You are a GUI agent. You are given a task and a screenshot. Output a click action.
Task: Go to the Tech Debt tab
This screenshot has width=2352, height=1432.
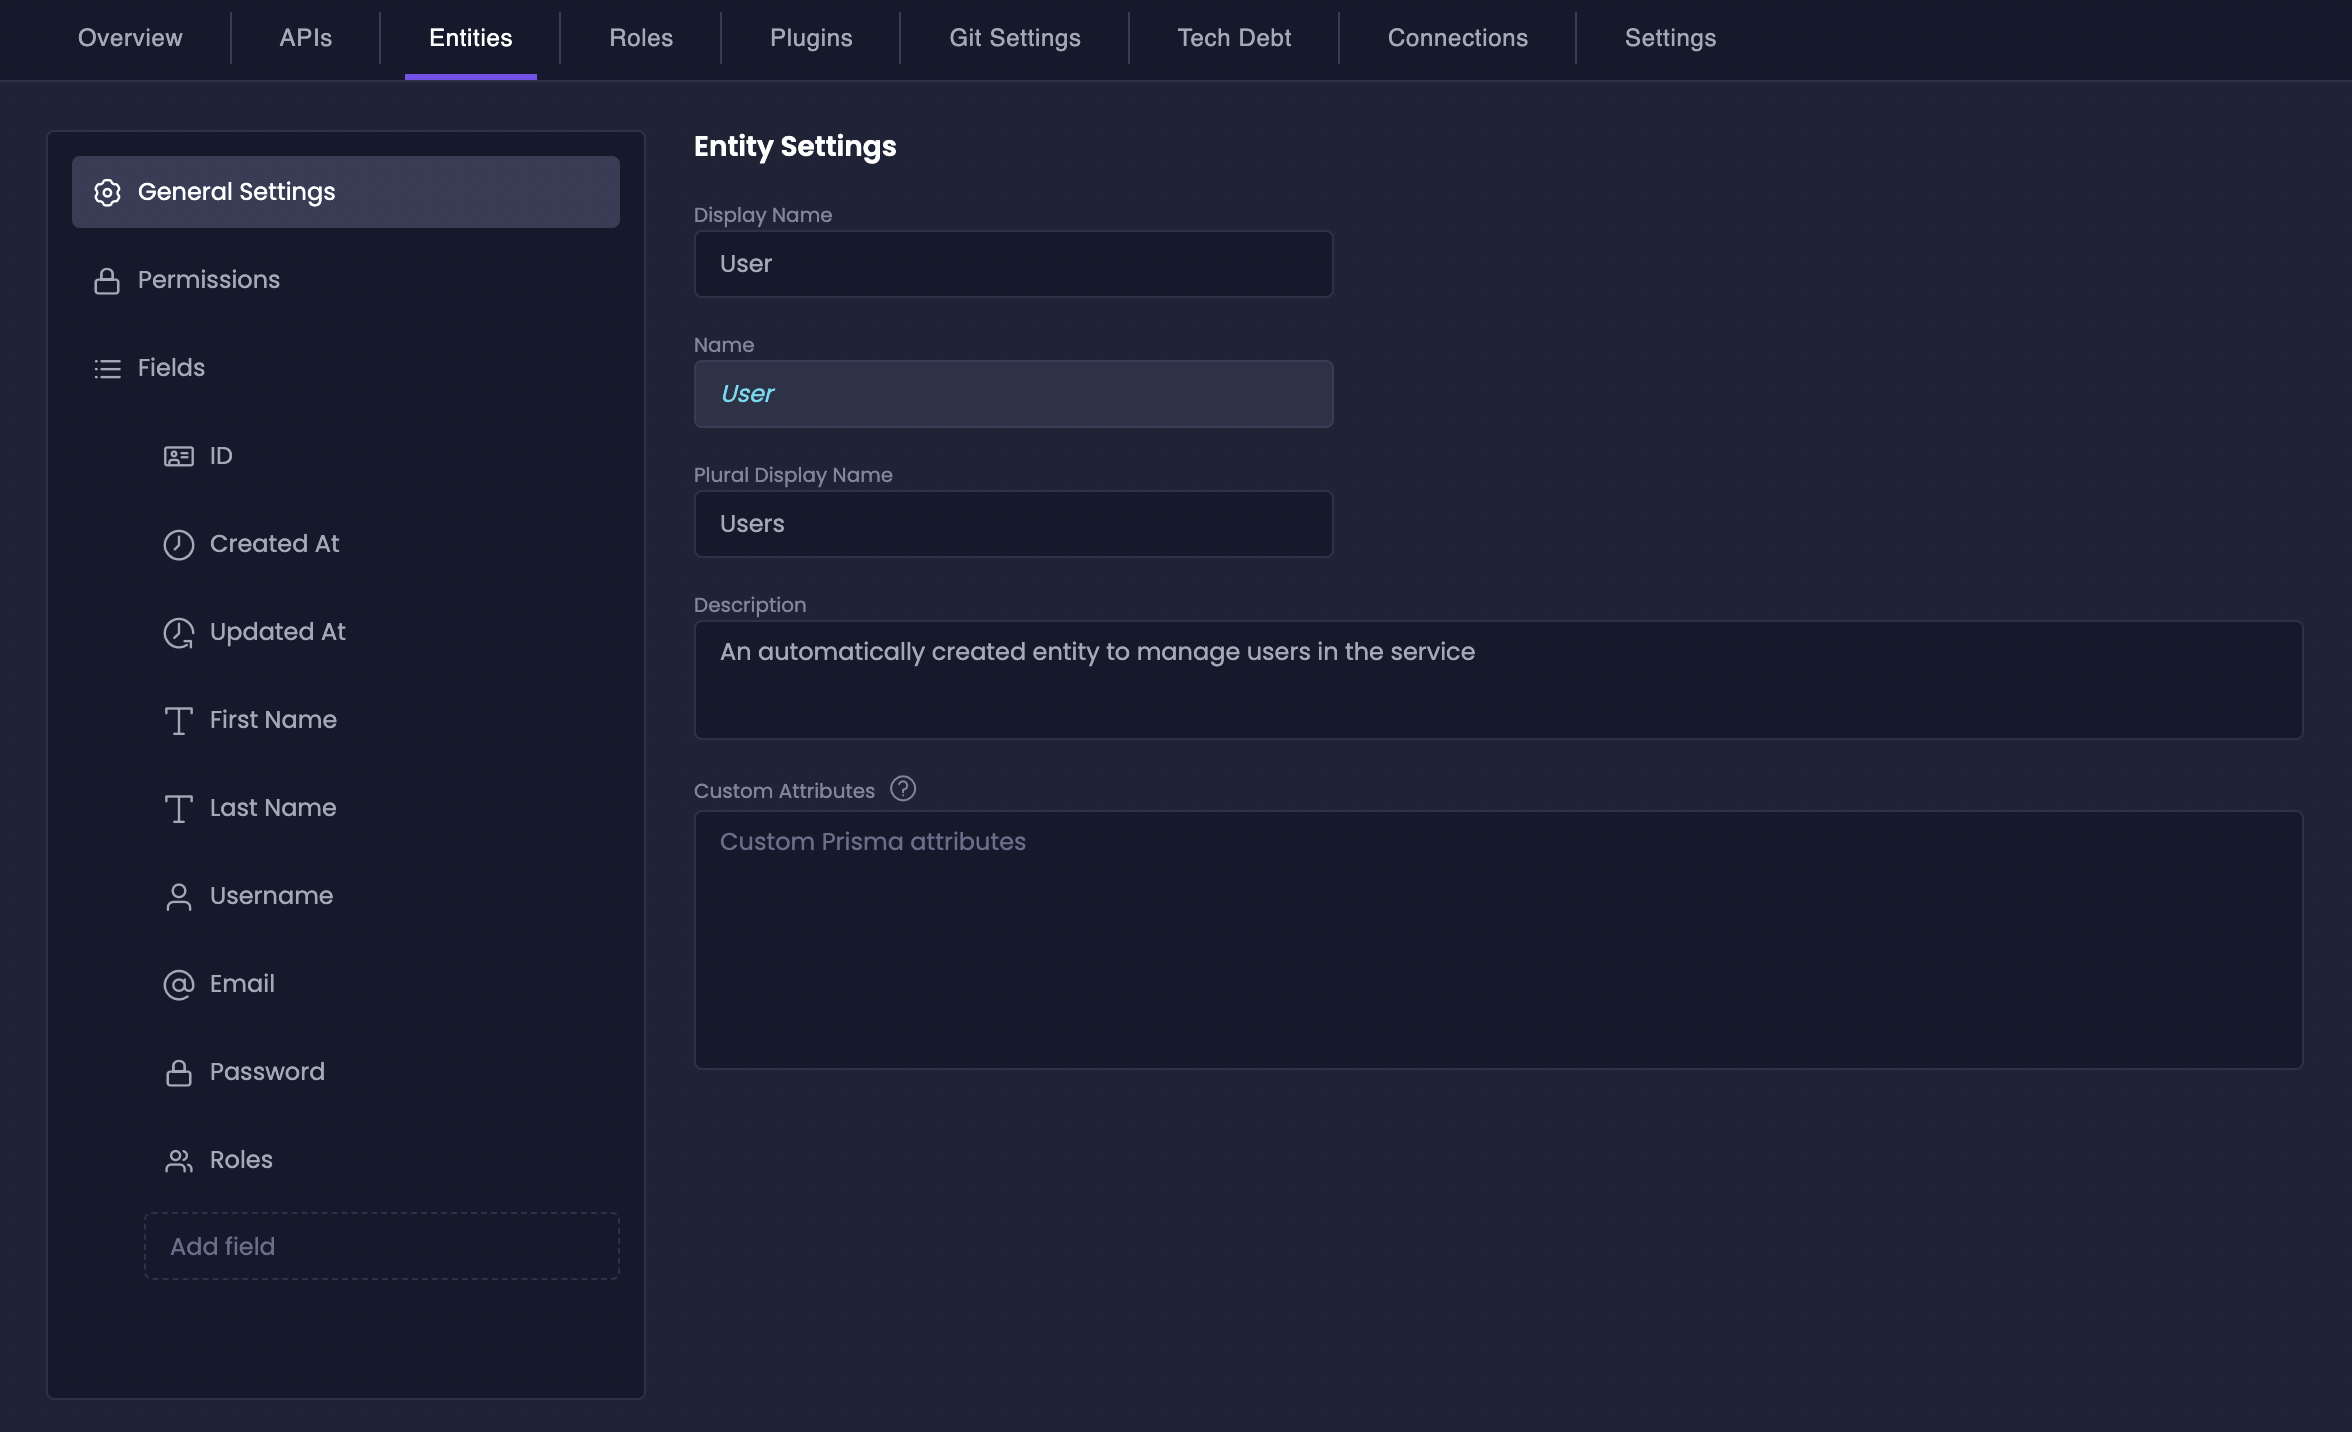[x=1233, y=38]
